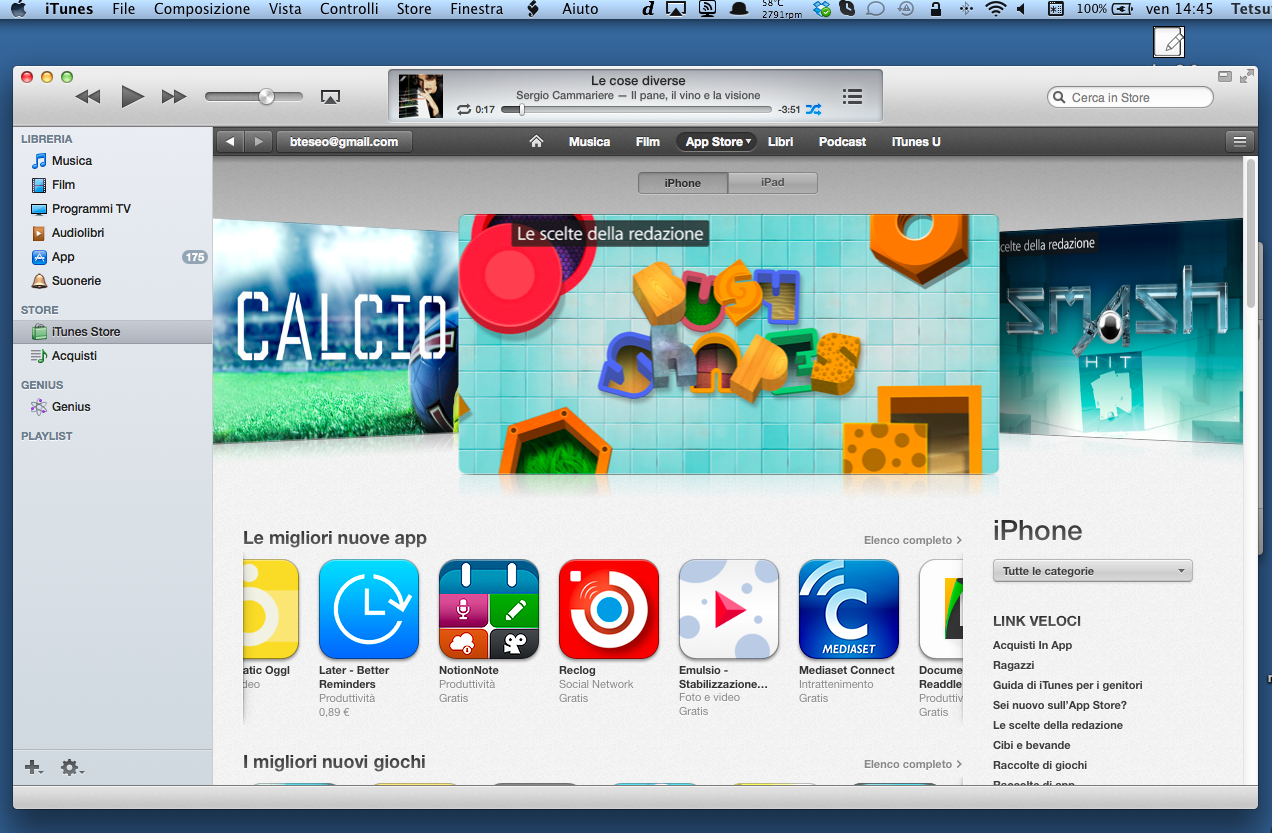Viewport: 1272px width, 833px height.
Task: Adjust the iTunes volume slider
Action: pos(254,97)
